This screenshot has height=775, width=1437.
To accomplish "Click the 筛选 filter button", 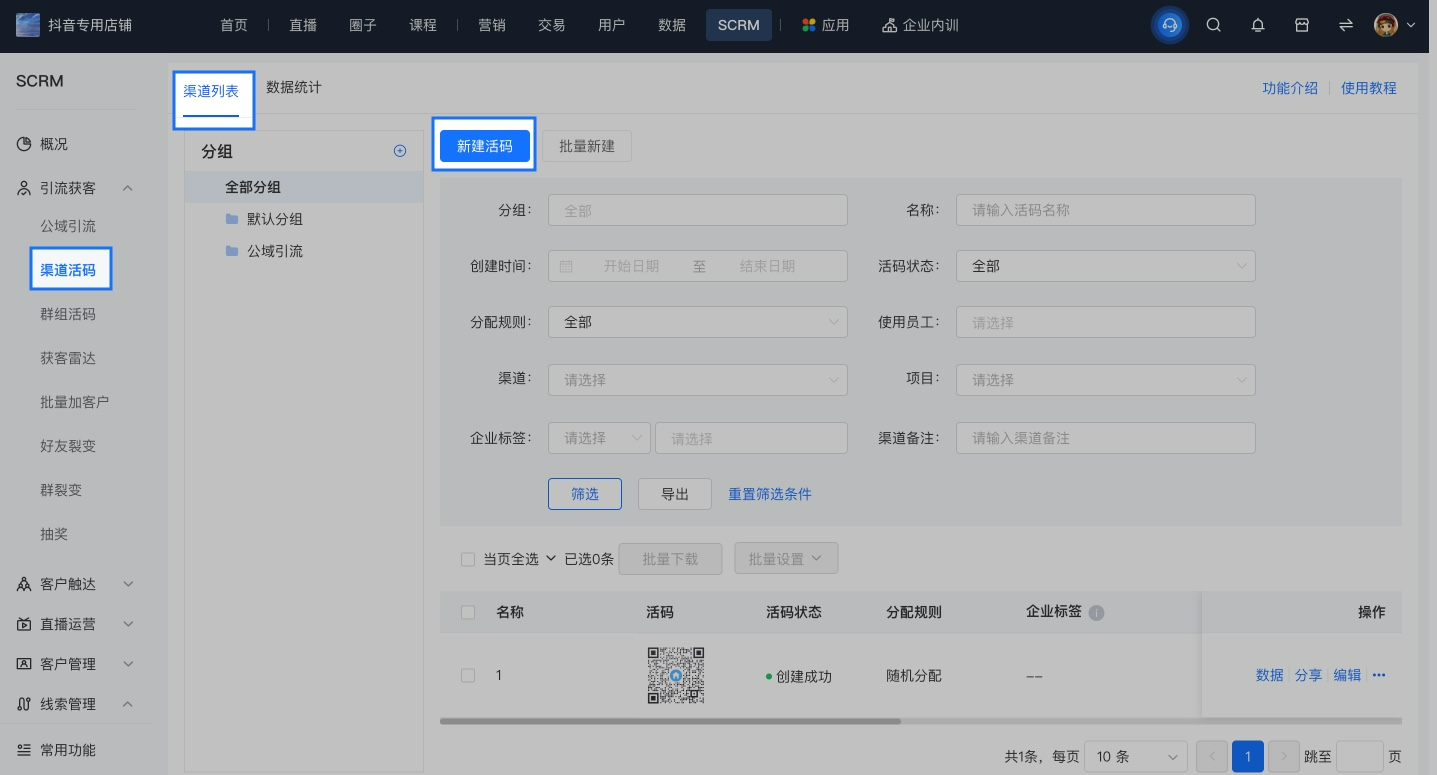I will pos(585,494).
